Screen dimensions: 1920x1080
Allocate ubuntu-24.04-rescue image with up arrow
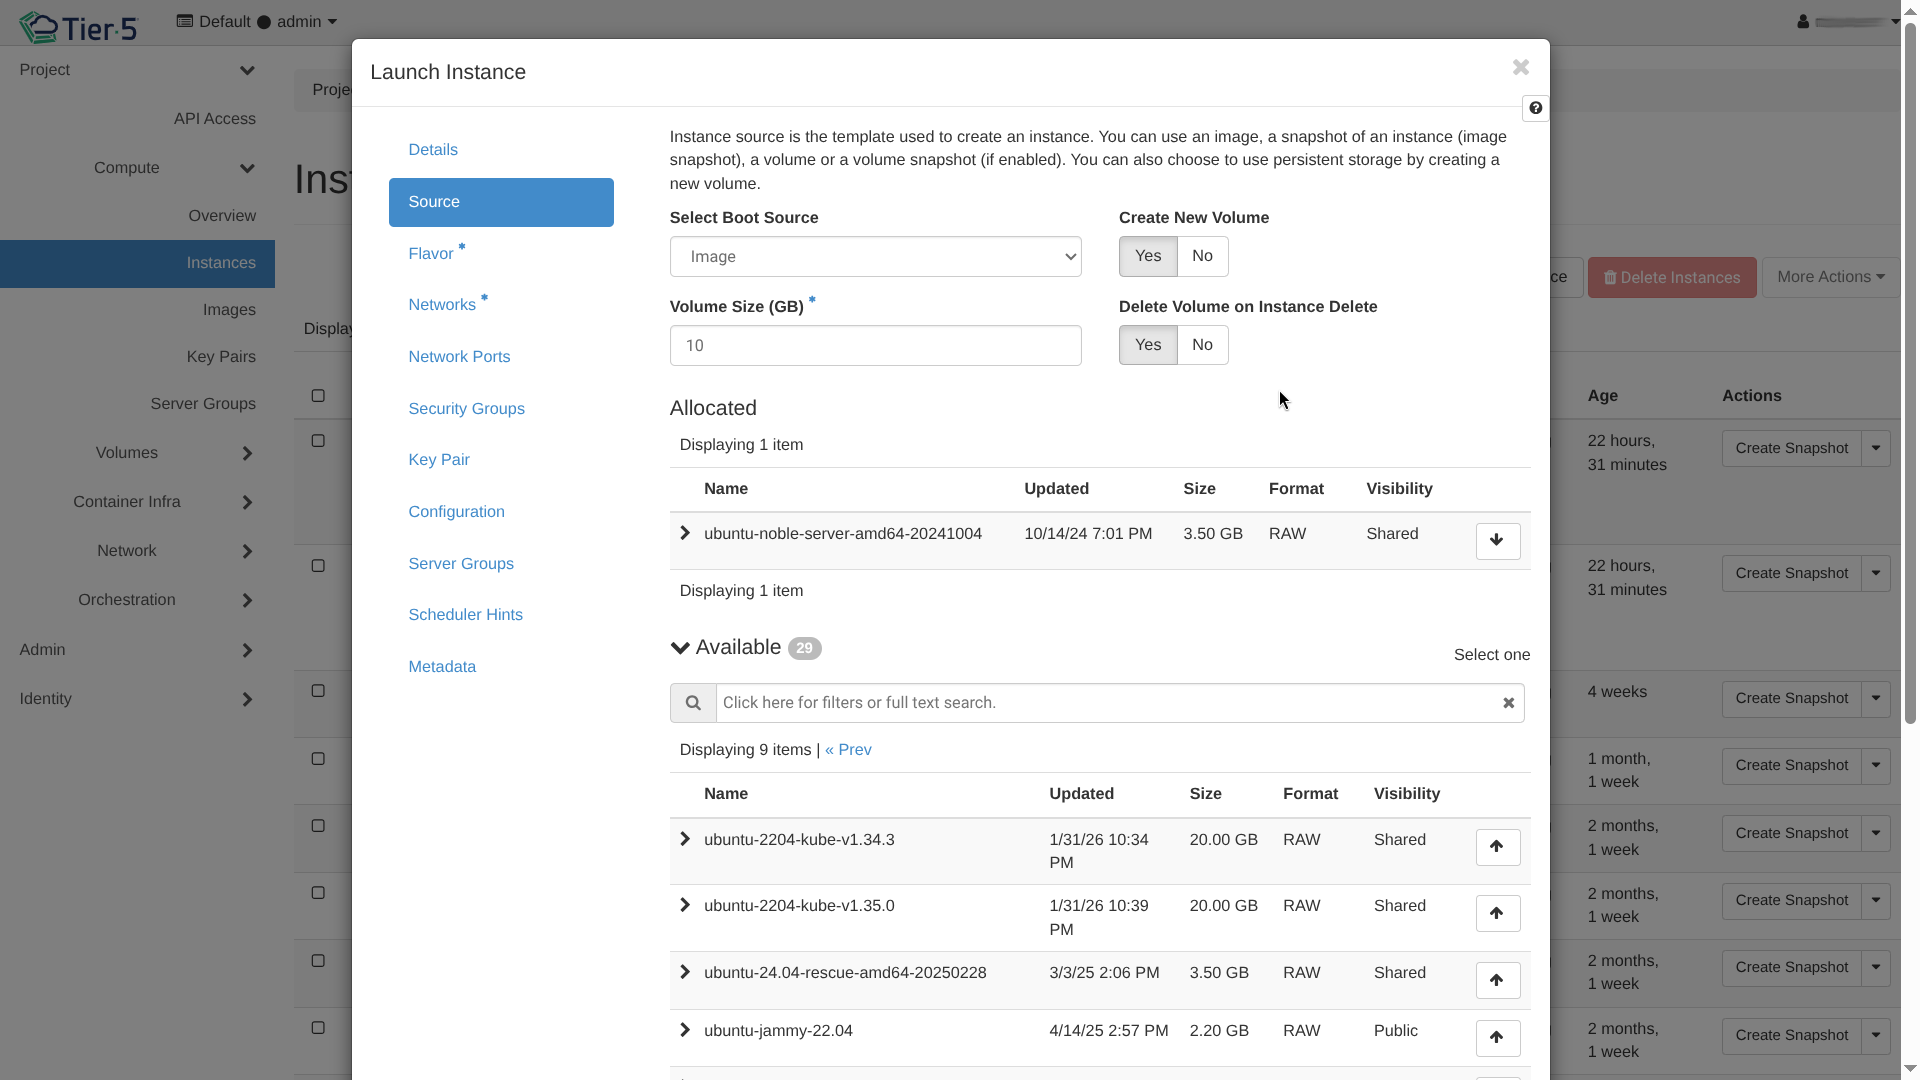pyautogui.click(x=1497, y=980)
